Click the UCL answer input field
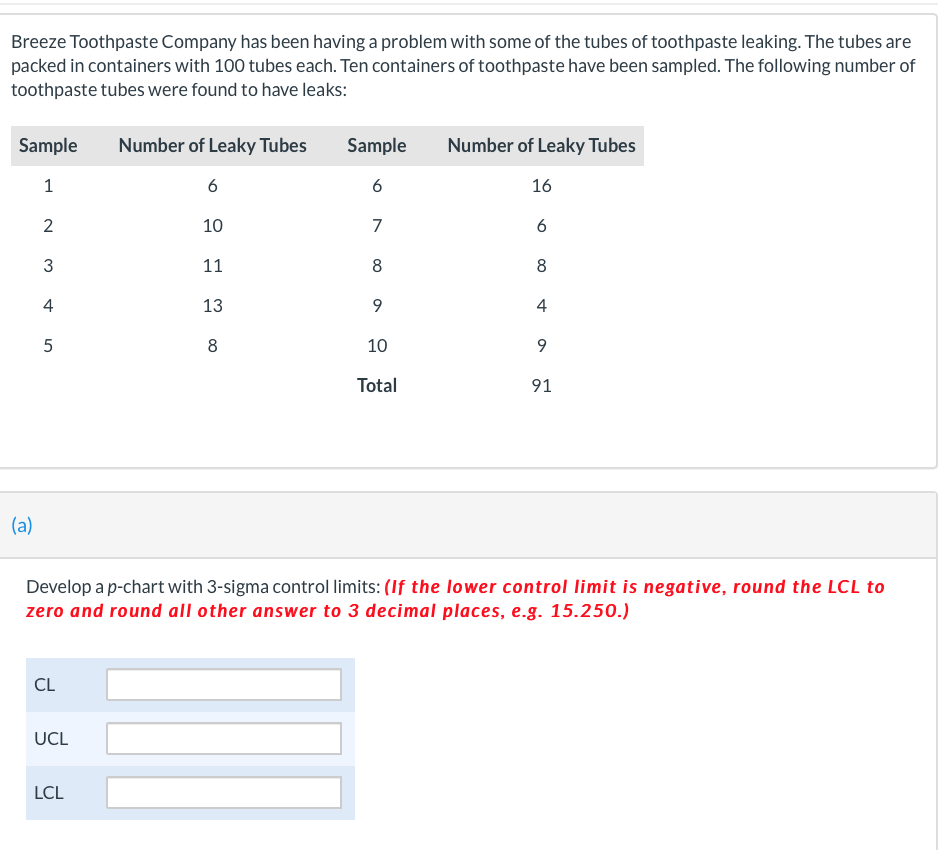Screen dimensions: 938x850 (224, 738)
